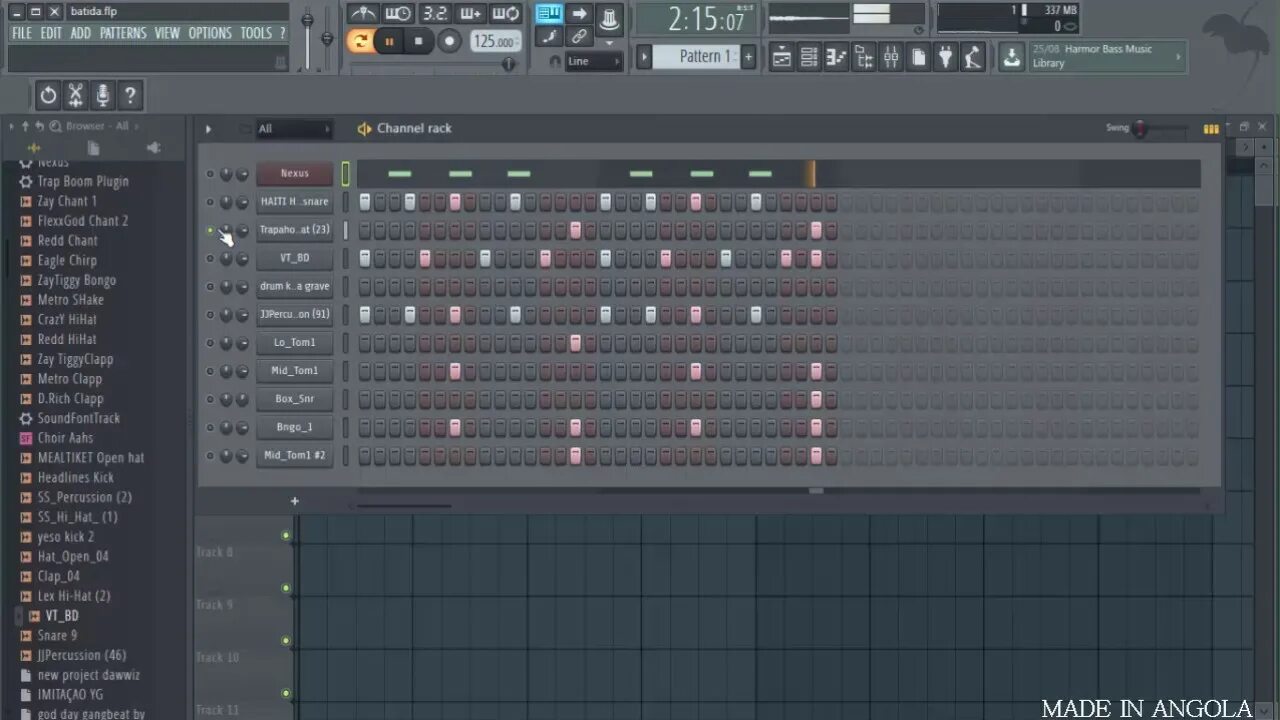Open the Piano roll toolbar icon
The height and width of the screenshot is (720, 1280).
pos(835,56)
